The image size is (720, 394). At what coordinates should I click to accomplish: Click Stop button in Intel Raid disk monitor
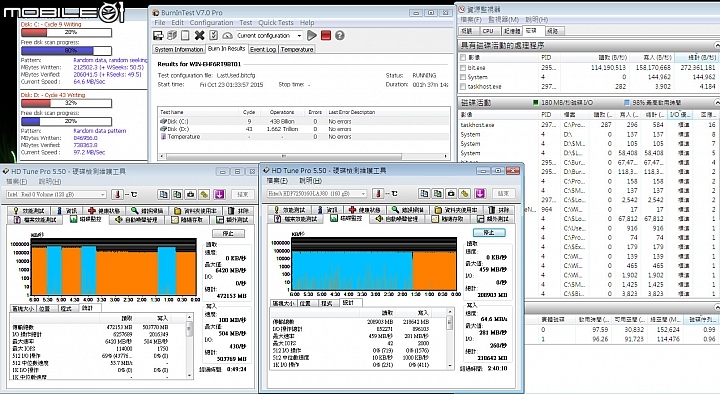pyautogui.click(x=228, y=234)
